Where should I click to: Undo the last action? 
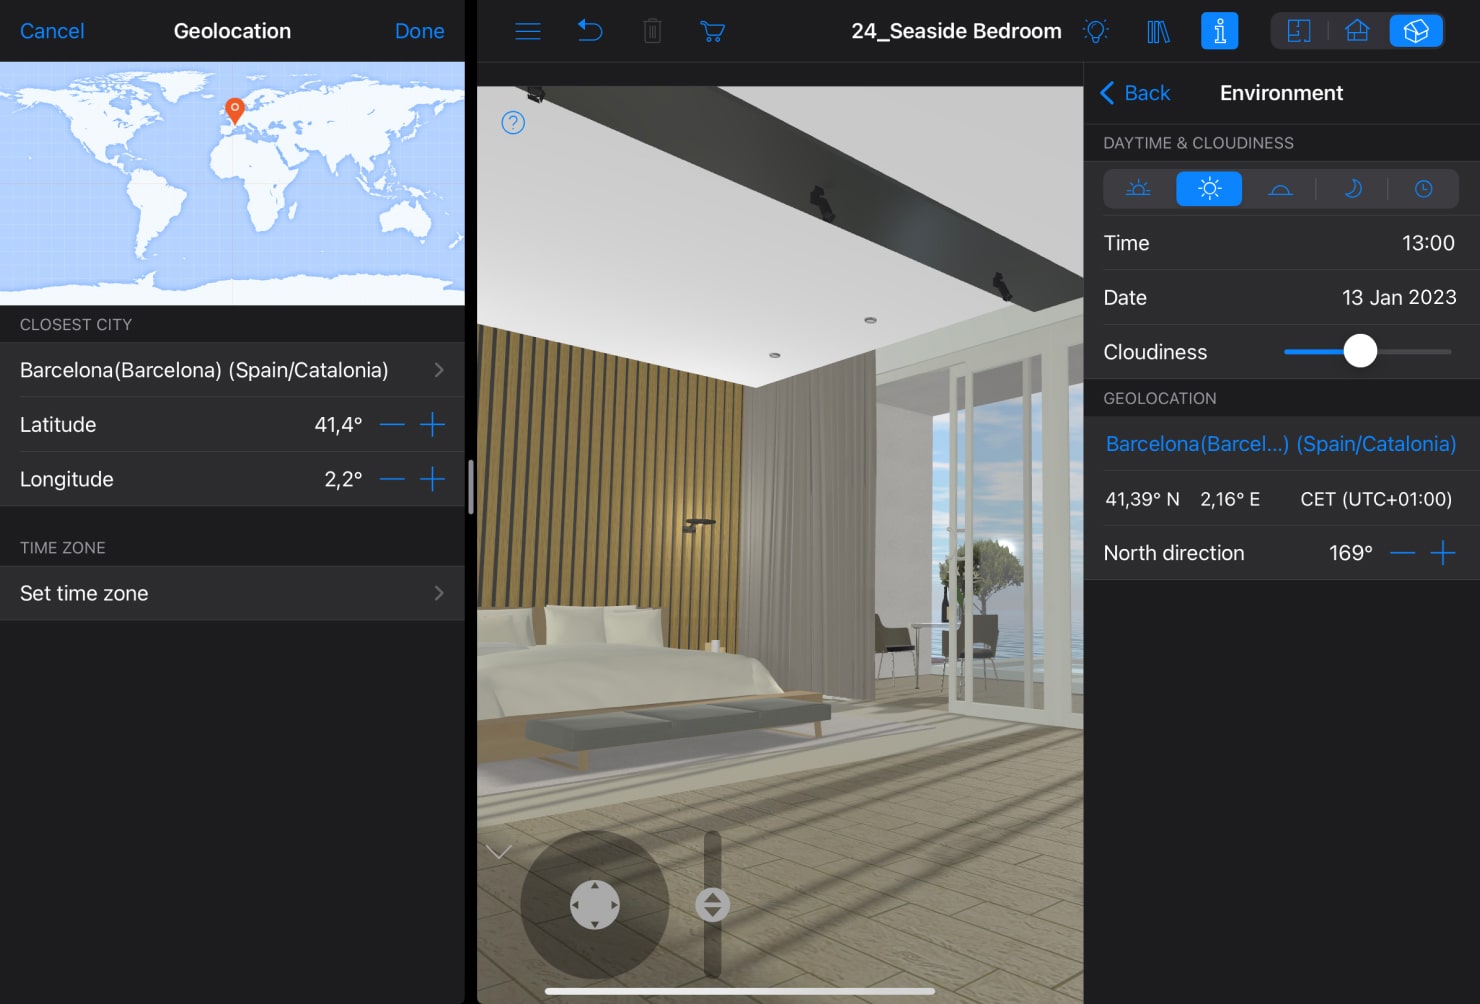tap(590, 30)
